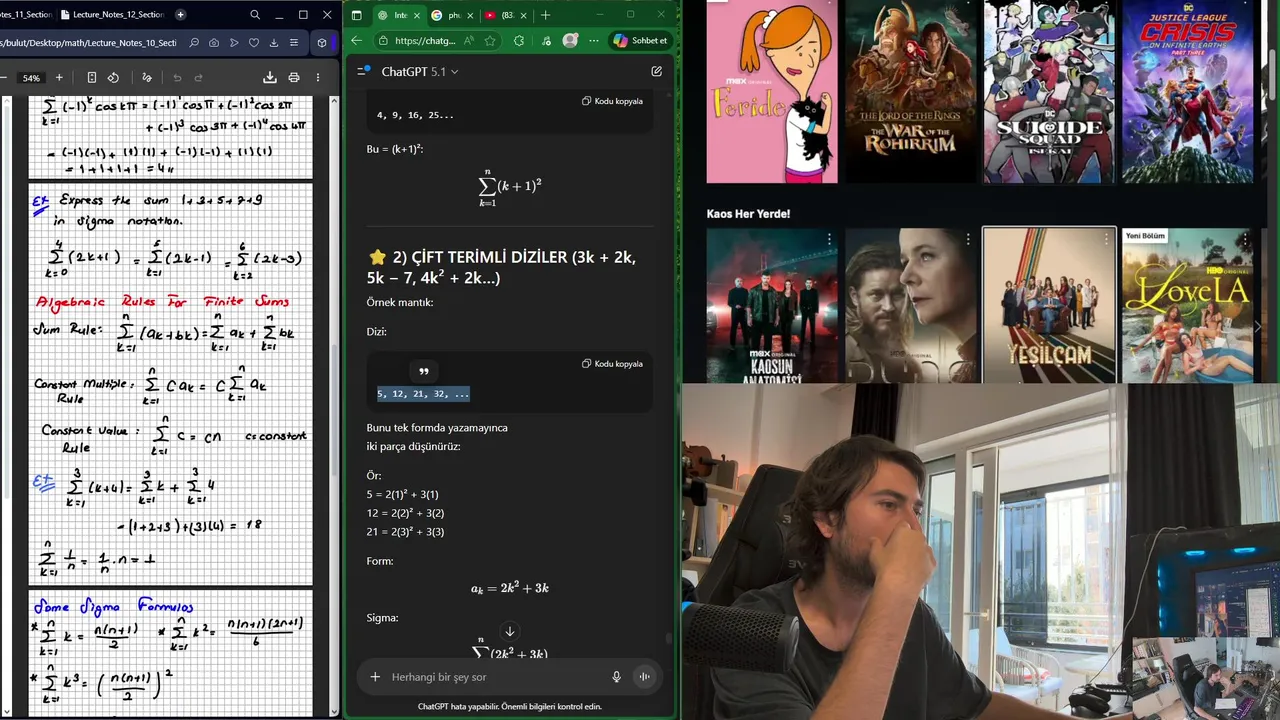Open a new tab in Edge
Screen dimensions: 1280x720
[x=545, y=15]
